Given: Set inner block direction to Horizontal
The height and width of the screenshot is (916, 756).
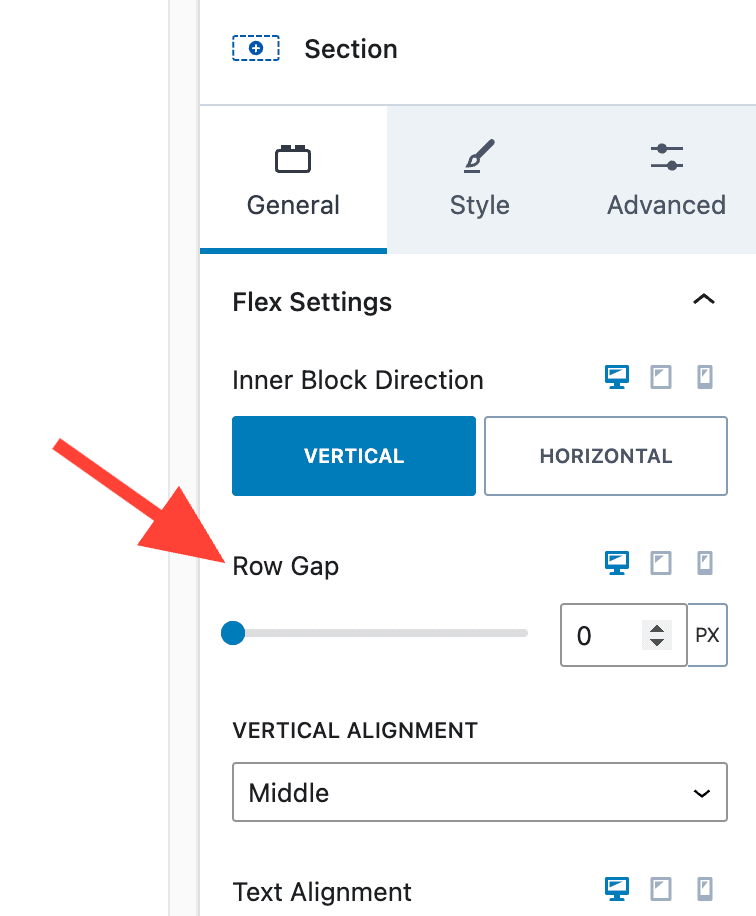Looking at the screenshot, I should (x=606, y=456).
